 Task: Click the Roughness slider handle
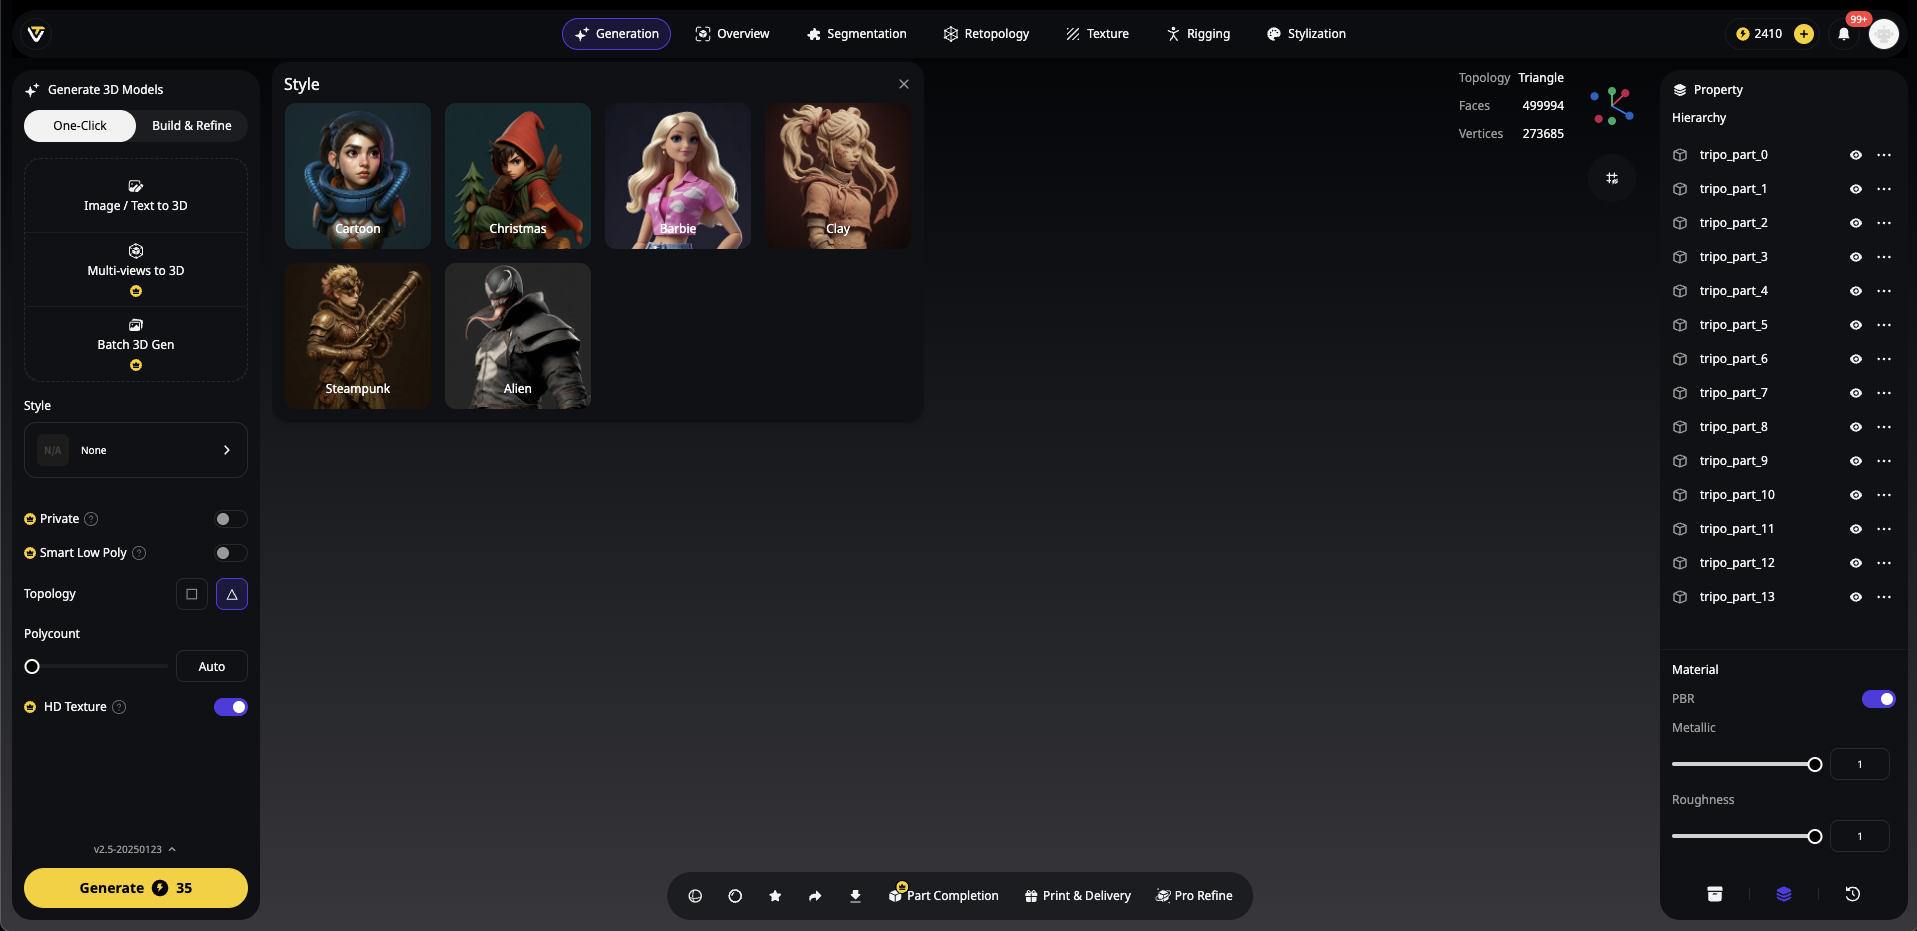(1815, 837)
